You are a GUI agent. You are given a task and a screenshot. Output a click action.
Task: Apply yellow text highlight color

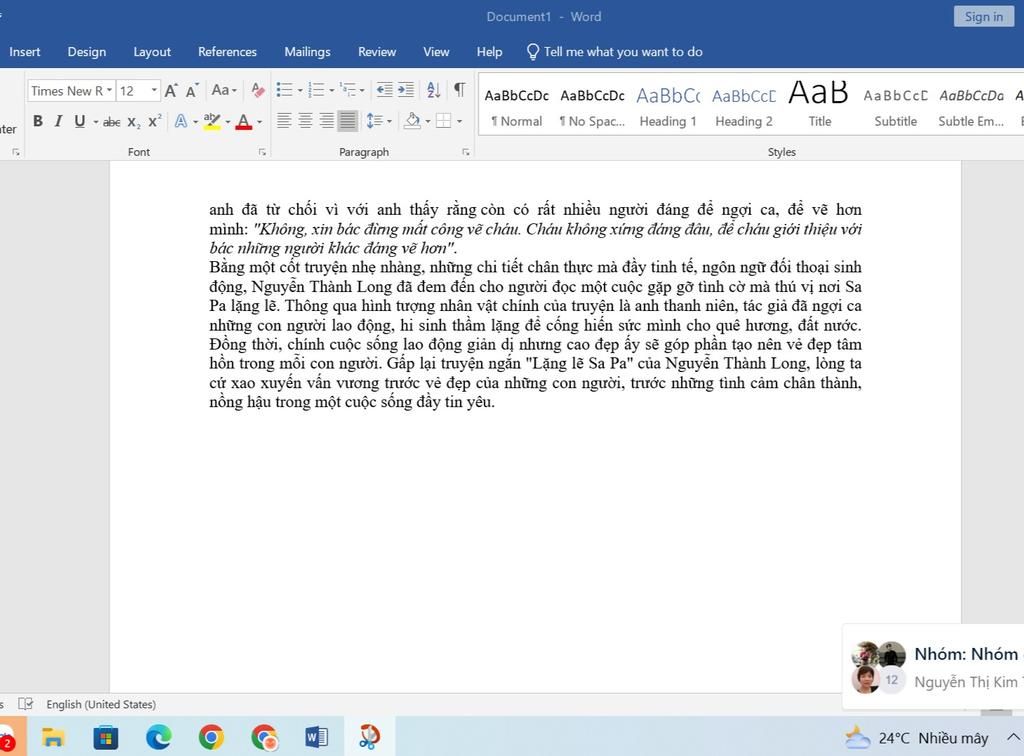click(x=212, y=121)
